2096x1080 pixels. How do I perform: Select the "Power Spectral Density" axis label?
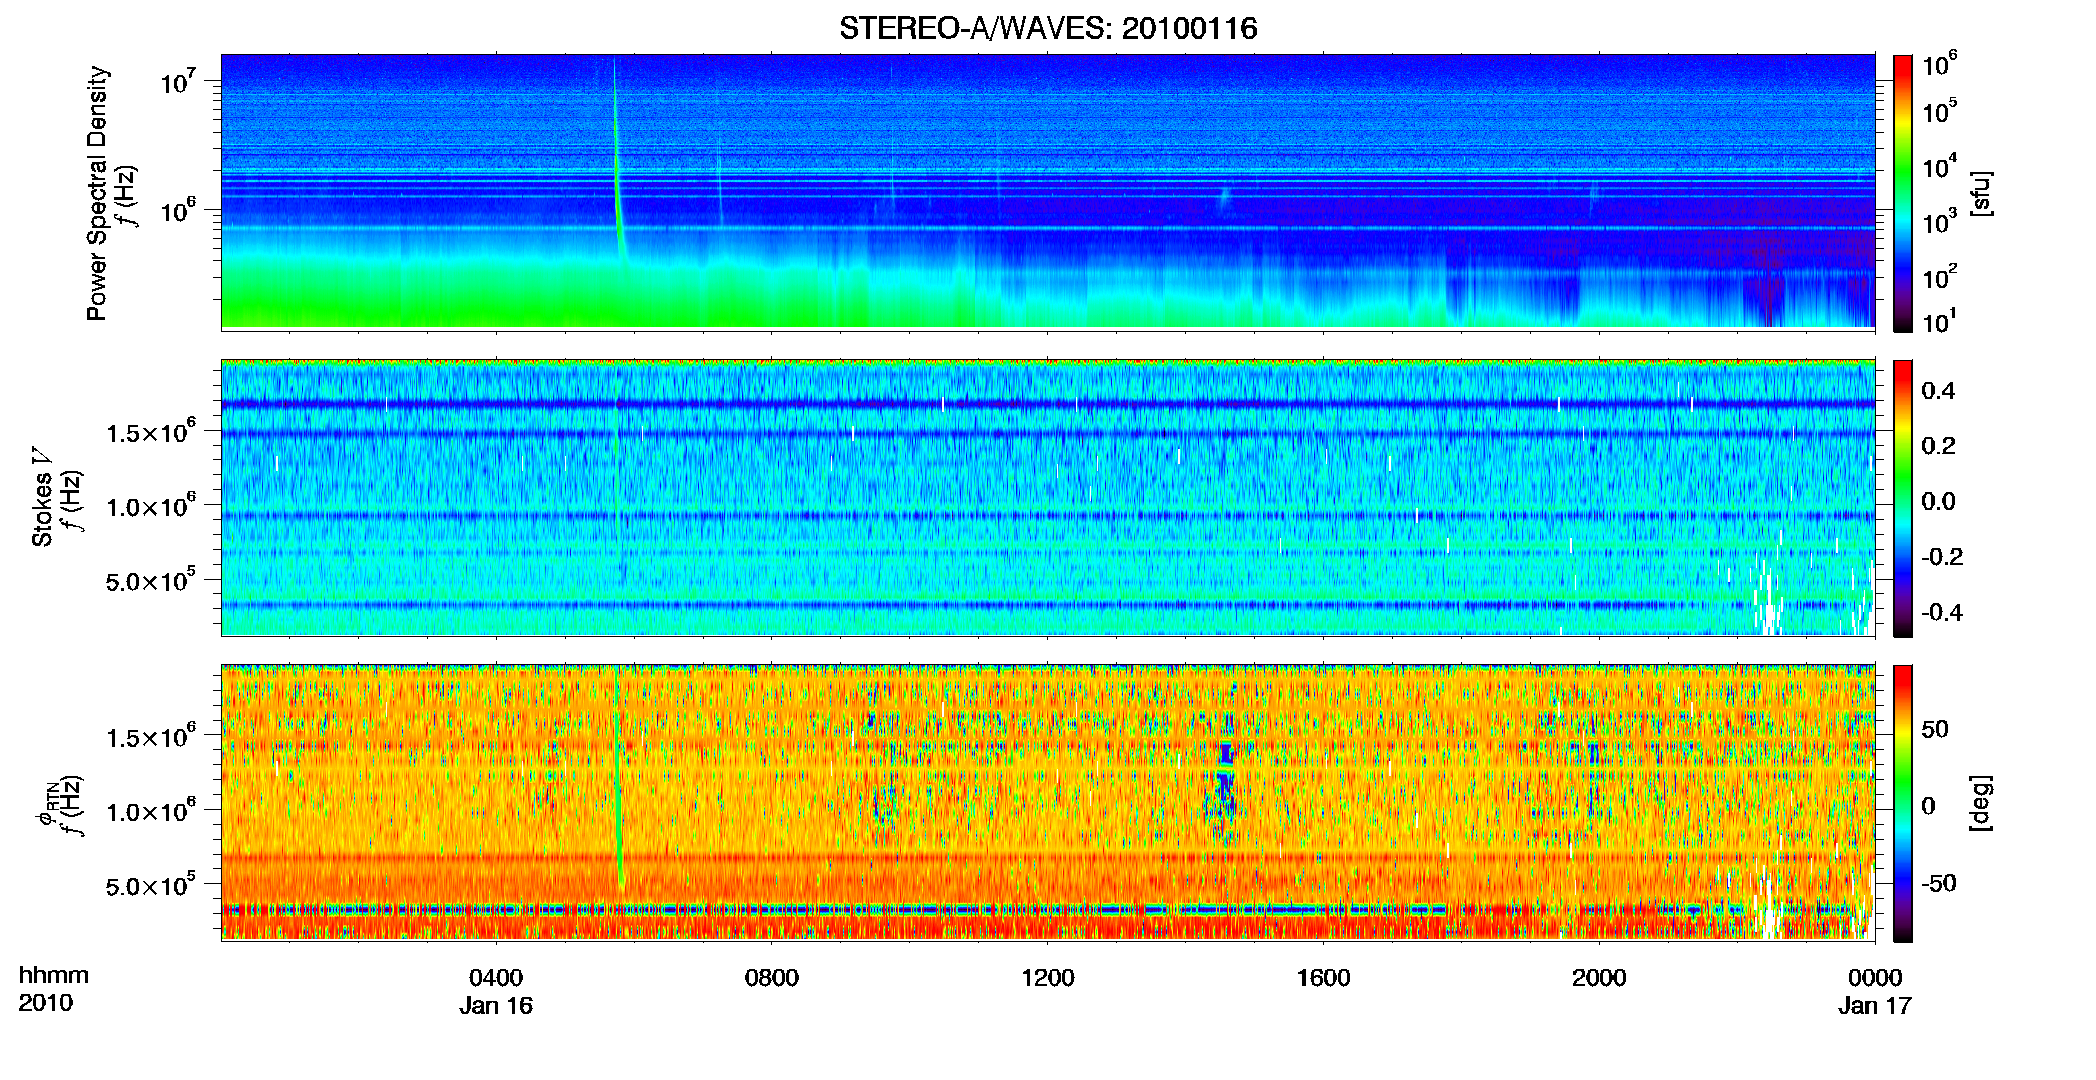click(x=97, y=193)
